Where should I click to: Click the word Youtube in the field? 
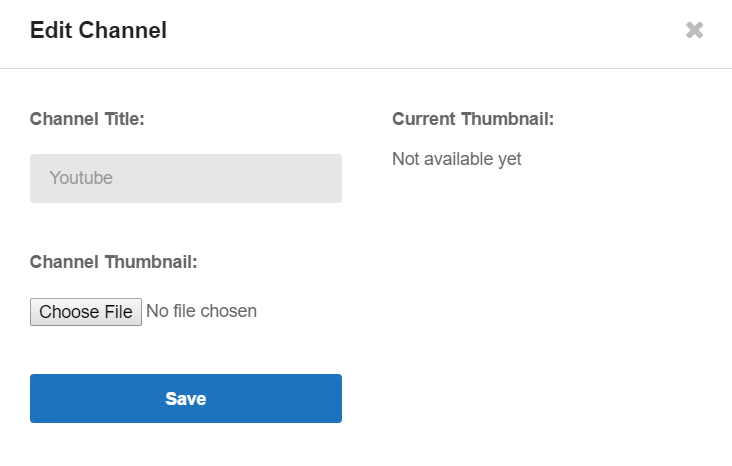pyautogui.click(x=81, y=178)
